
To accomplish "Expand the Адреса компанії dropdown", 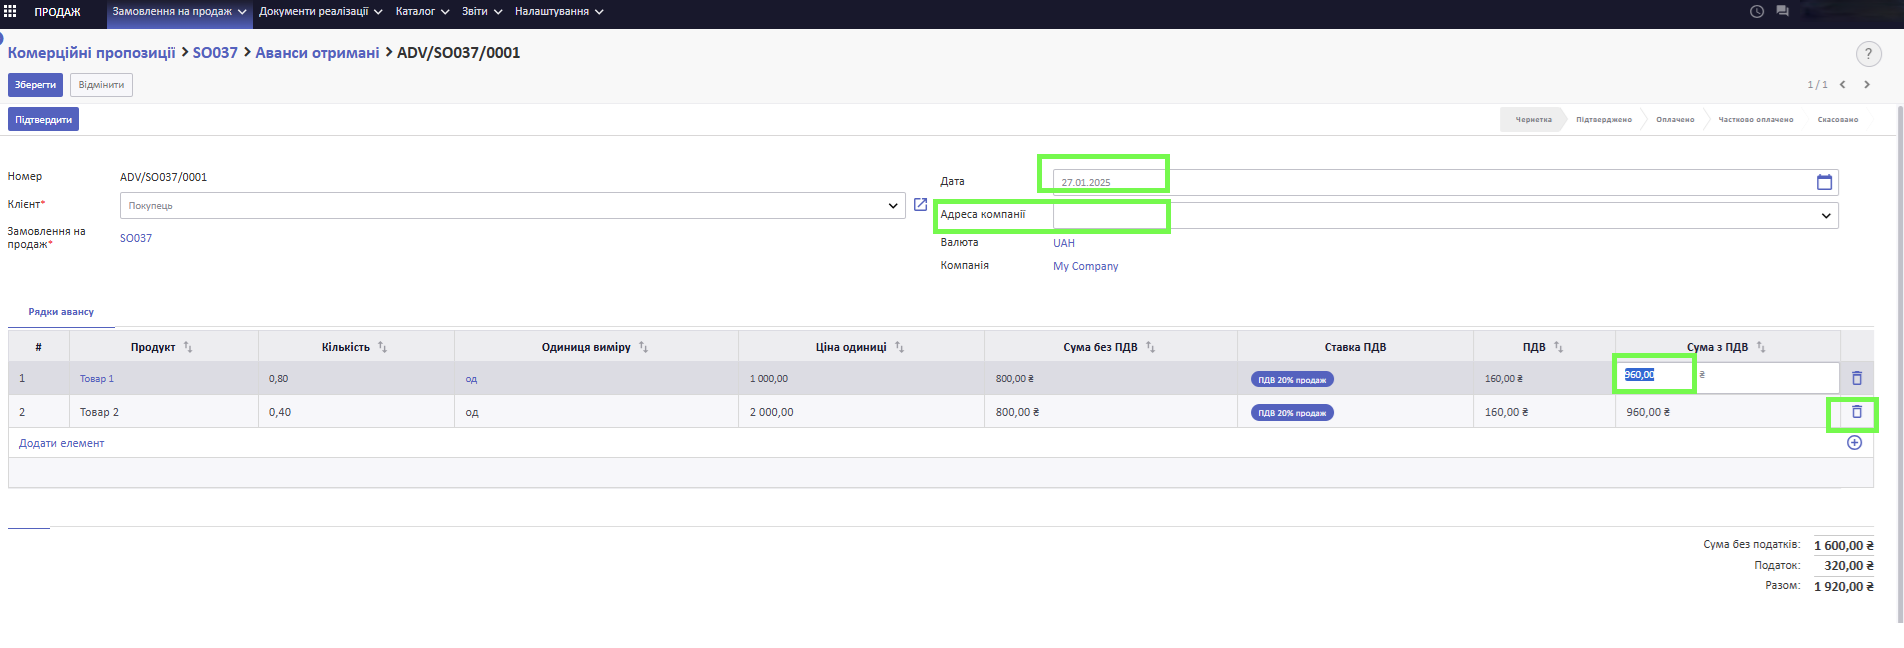I will [x=1825, y=216].
